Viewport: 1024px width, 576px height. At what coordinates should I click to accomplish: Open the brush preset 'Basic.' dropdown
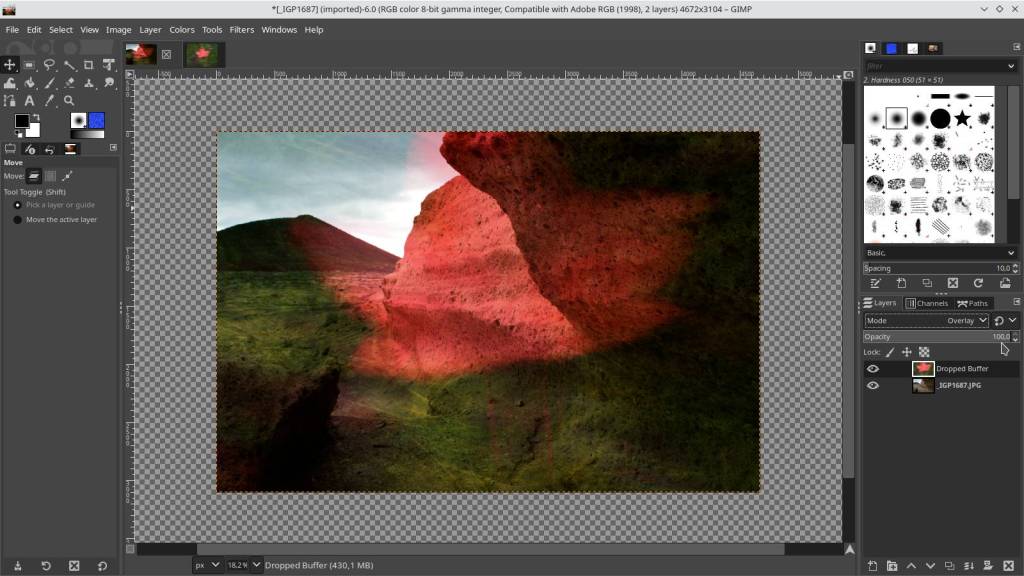click(940, 253)
